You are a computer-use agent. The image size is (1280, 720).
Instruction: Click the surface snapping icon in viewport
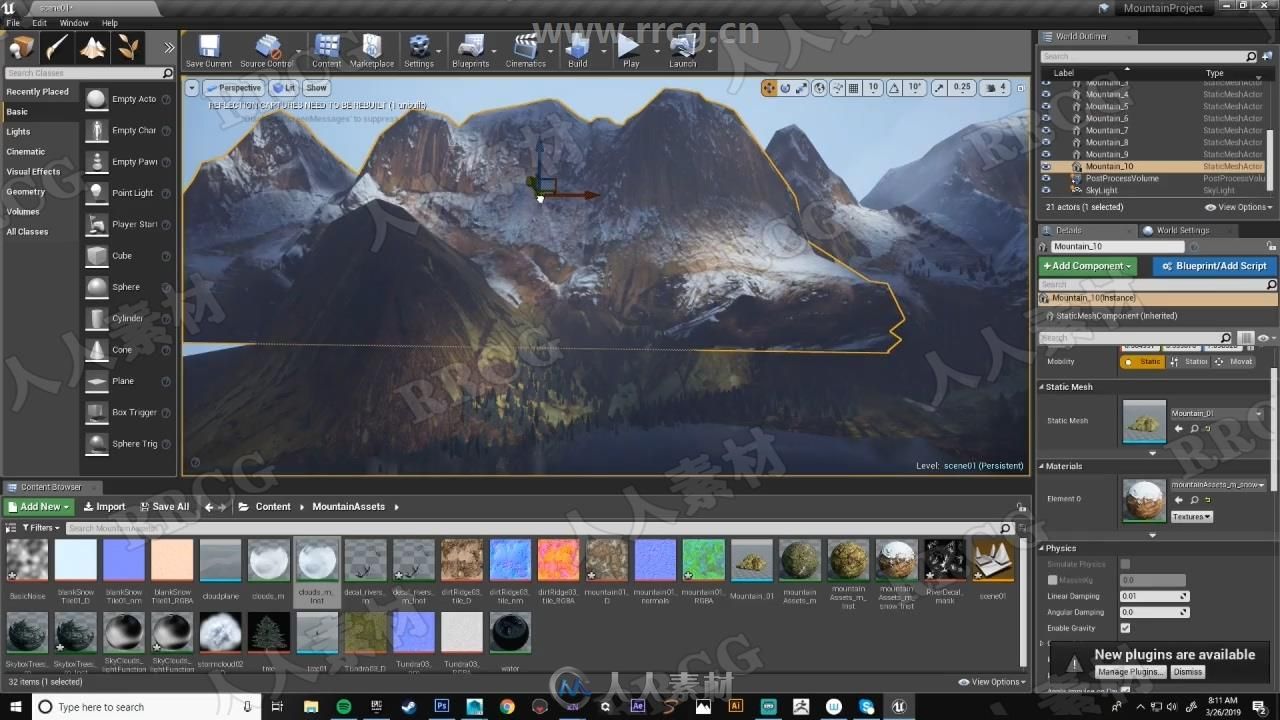837,88
